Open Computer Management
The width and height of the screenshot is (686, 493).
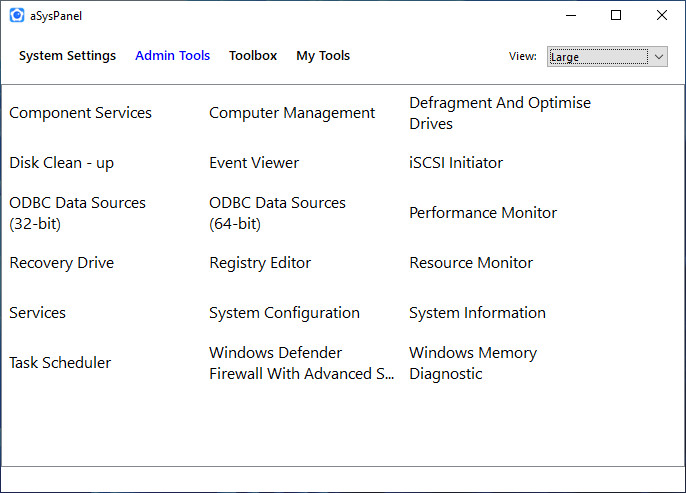click(292, 113)
